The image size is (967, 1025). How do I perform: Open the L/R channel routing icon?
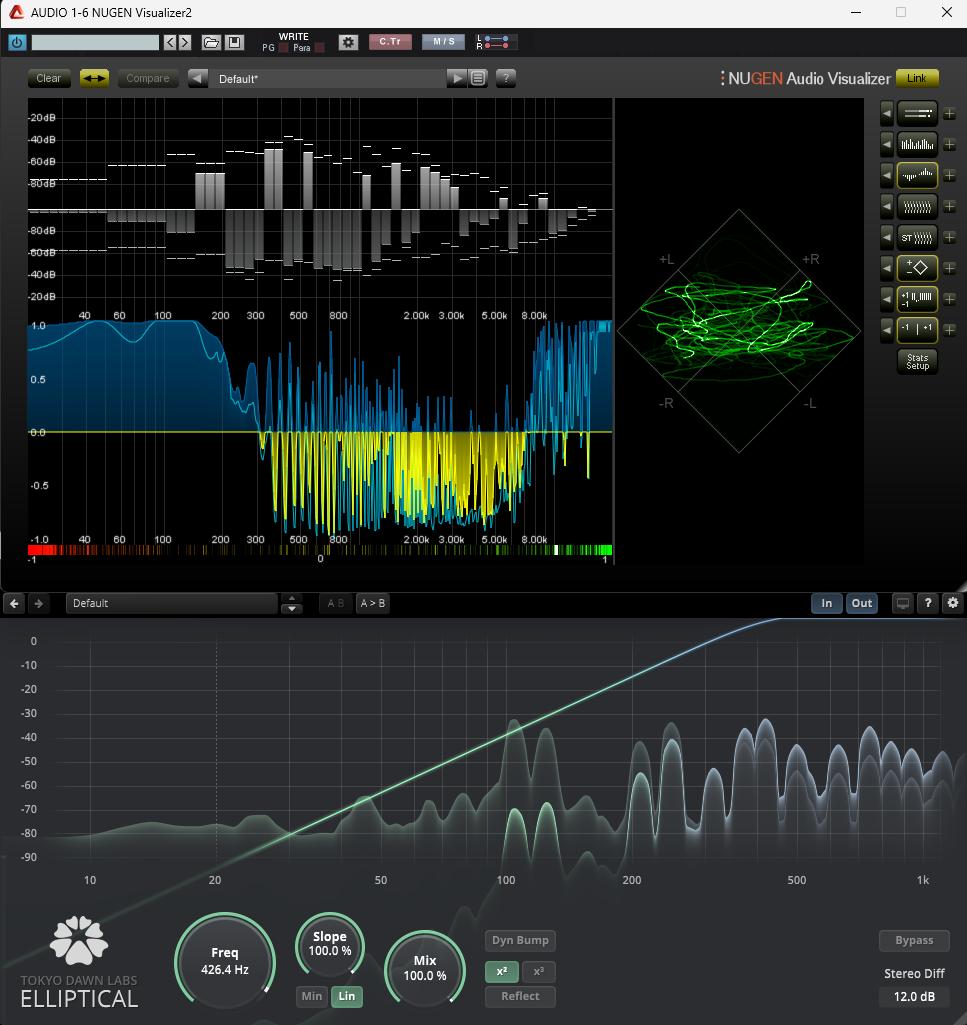point(497,42)
